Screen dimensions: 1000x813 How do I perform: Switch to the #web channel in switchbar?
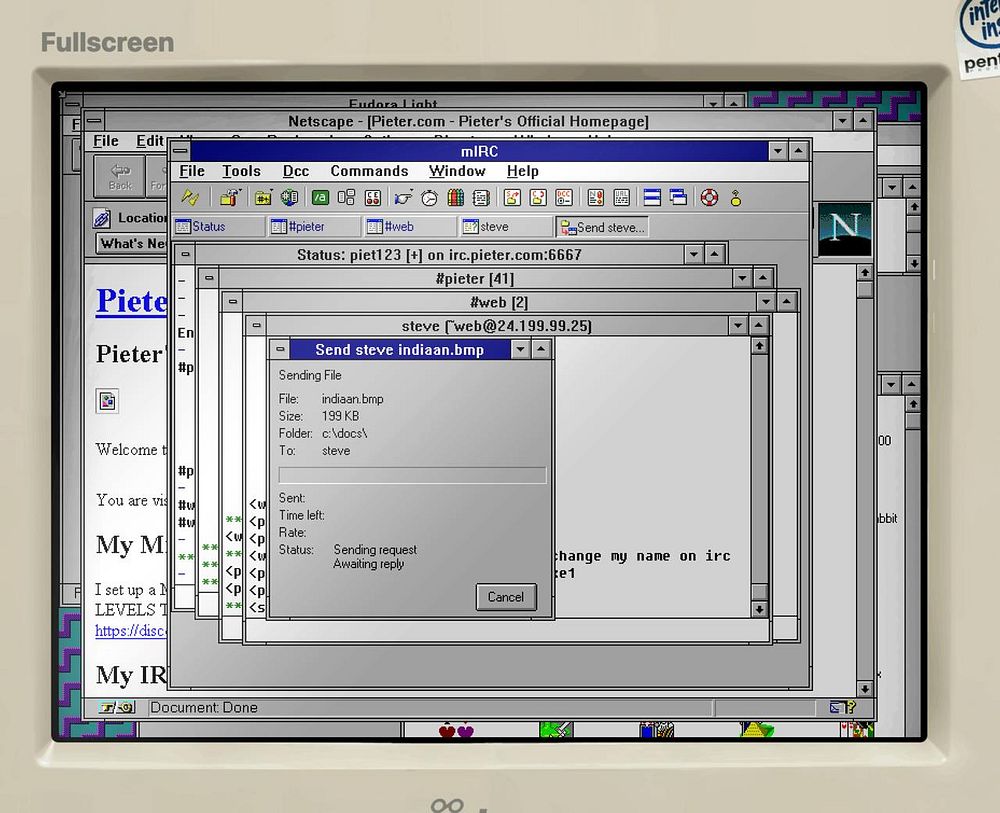pyautogui.click(x=410, y=226)
